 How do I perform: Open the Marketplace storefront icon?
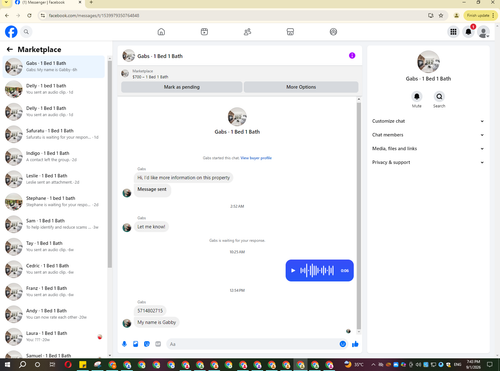[x=290, y=32]
